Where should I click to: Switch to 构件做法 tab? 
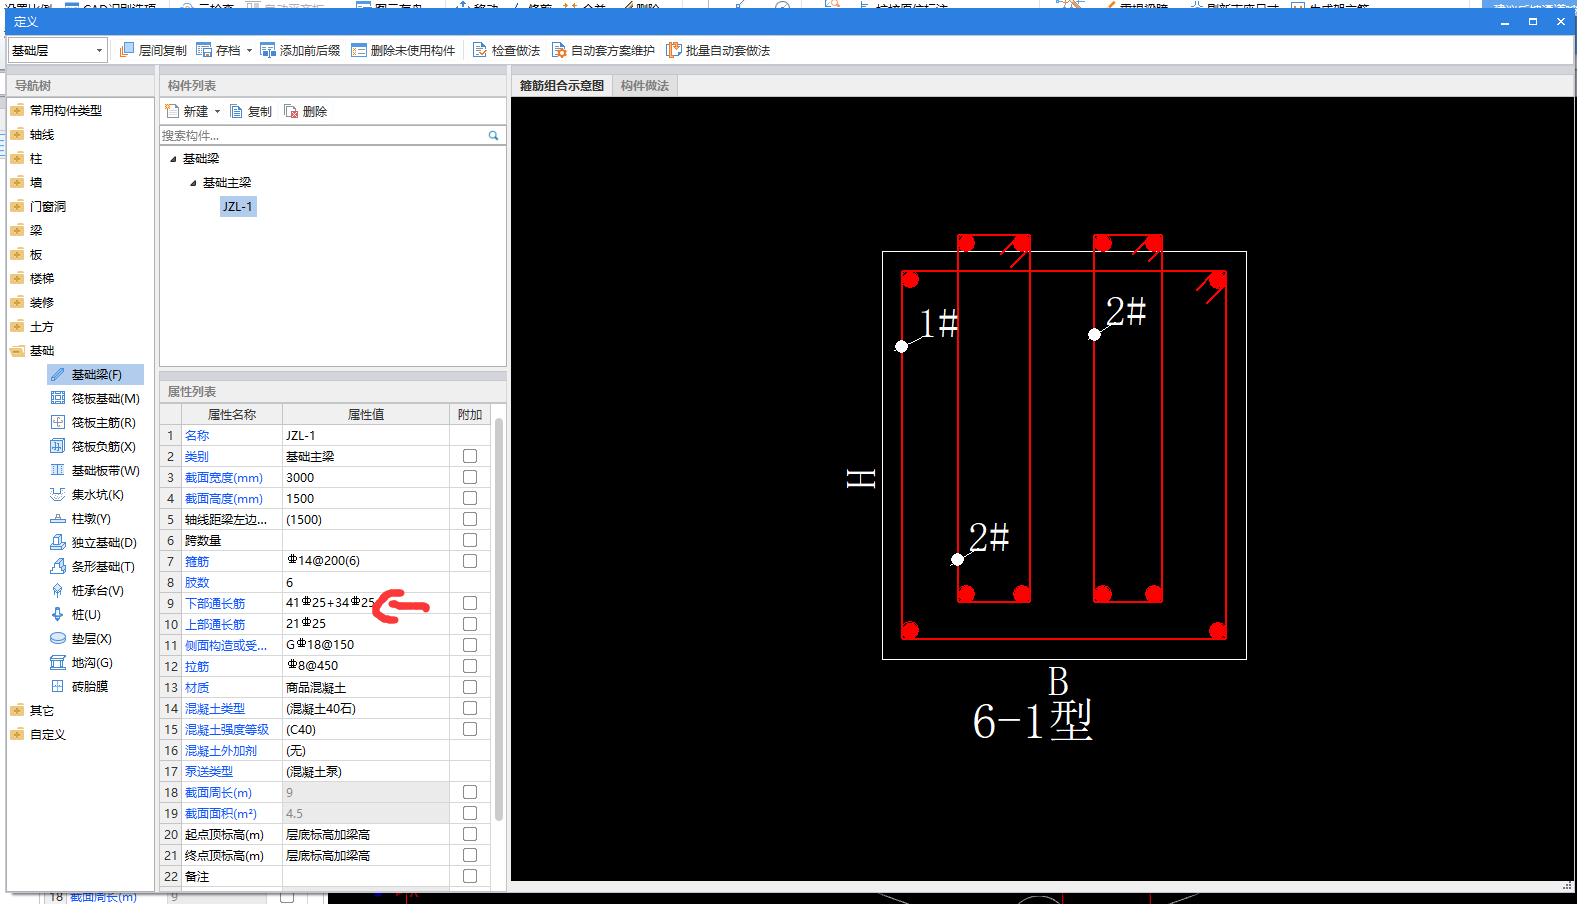pos(644,86)
